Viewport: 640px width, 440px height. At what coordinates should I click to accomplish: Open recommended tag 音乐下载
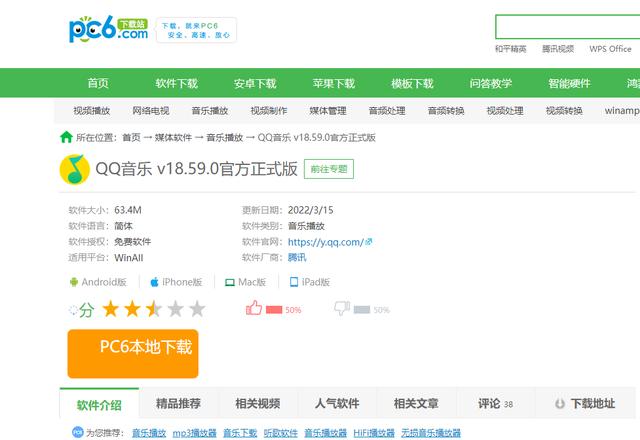point(240,433)
